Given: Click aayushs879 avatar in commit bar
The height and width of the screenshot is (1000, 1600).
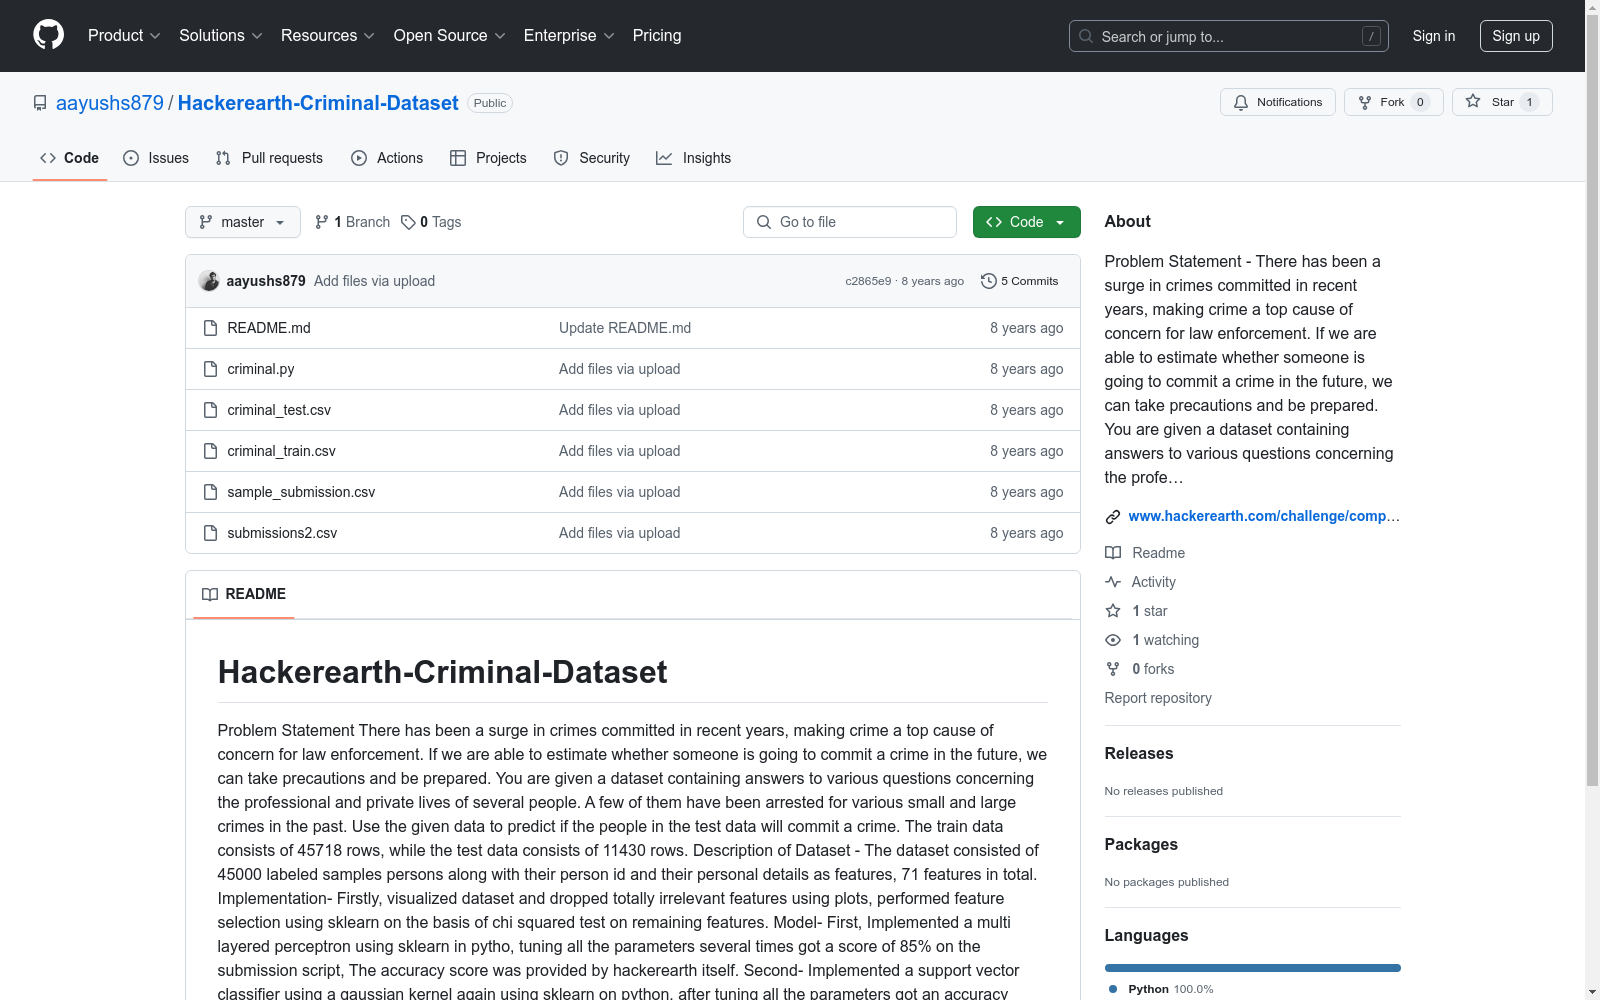Looking at the screenshot, I should click(209, 281).
